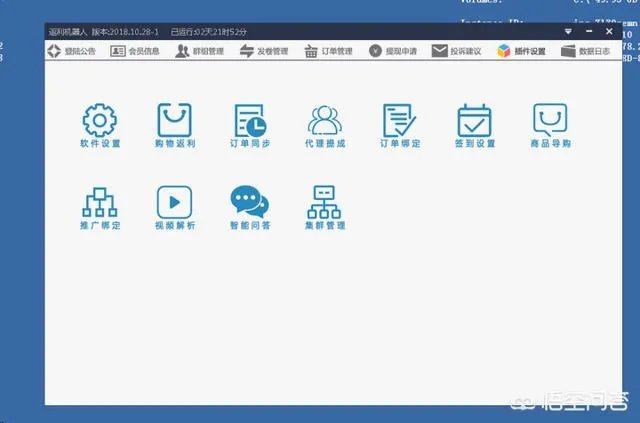Click the 提现申请 toolbar button
This screenshot has height=423, width=640.
[393, 51]
